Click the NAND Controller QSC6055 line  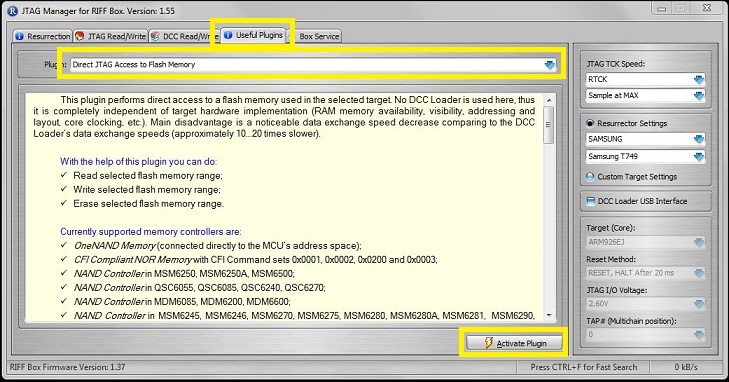(199, 288)
